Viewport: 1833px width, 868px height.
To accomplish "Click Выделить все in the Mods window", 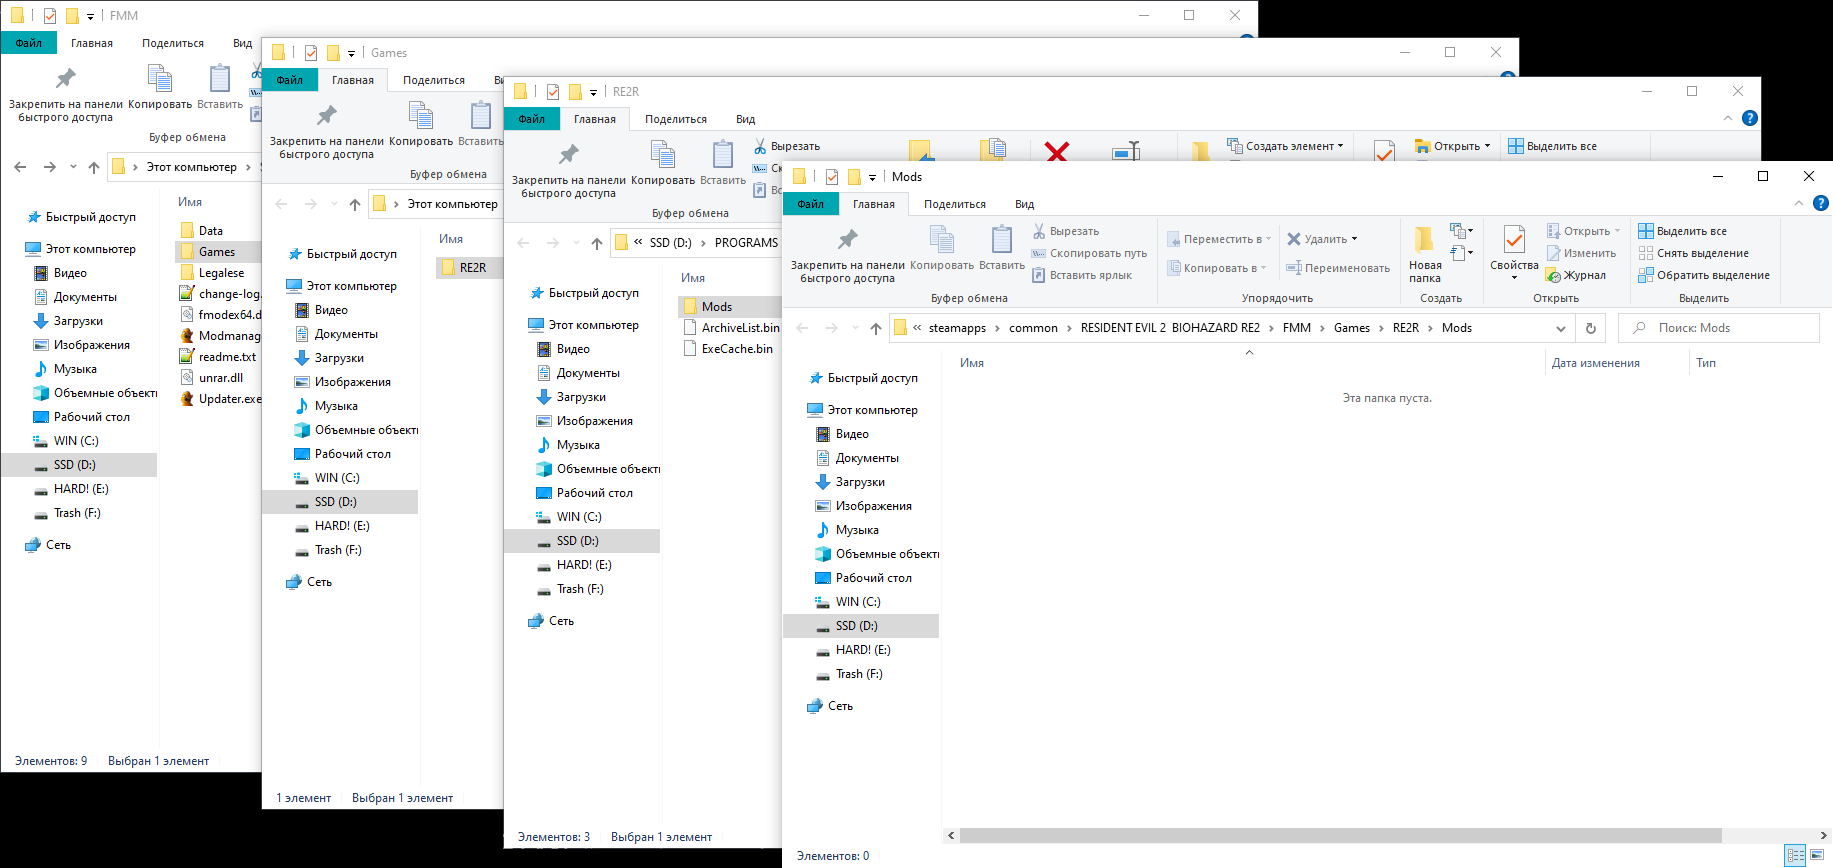I will pyautogui.click(x=1682, y=231).
